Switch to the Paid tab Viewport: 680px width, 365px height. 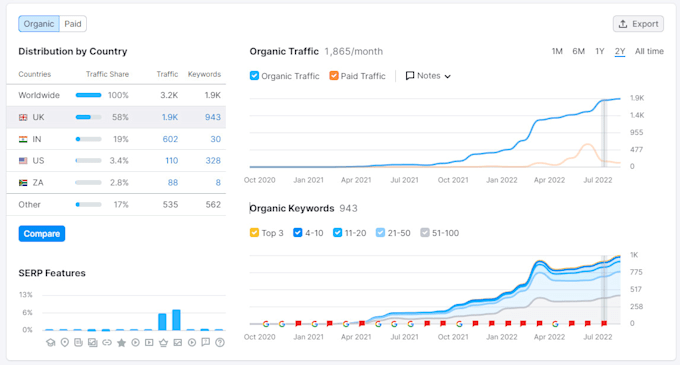73,24
